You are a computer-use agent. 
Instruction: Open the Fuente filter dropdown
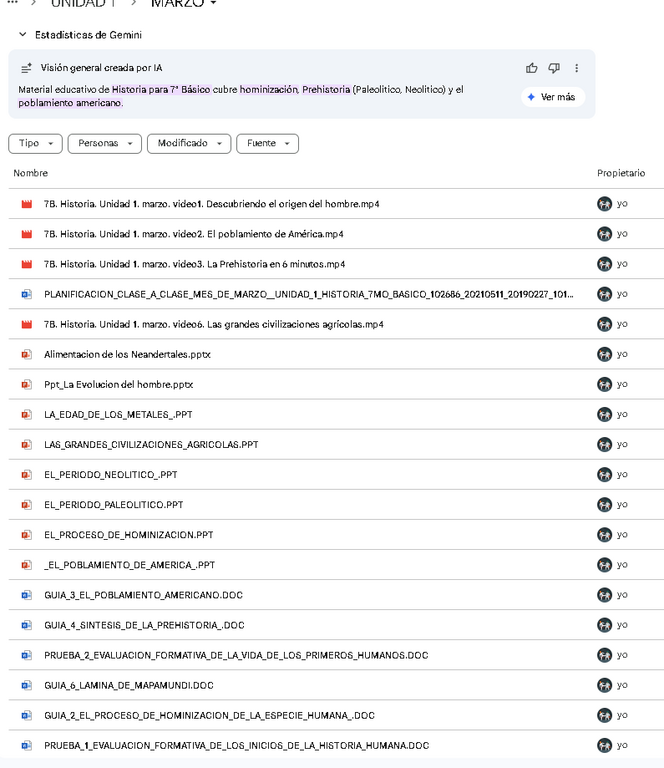click(267, 144)
